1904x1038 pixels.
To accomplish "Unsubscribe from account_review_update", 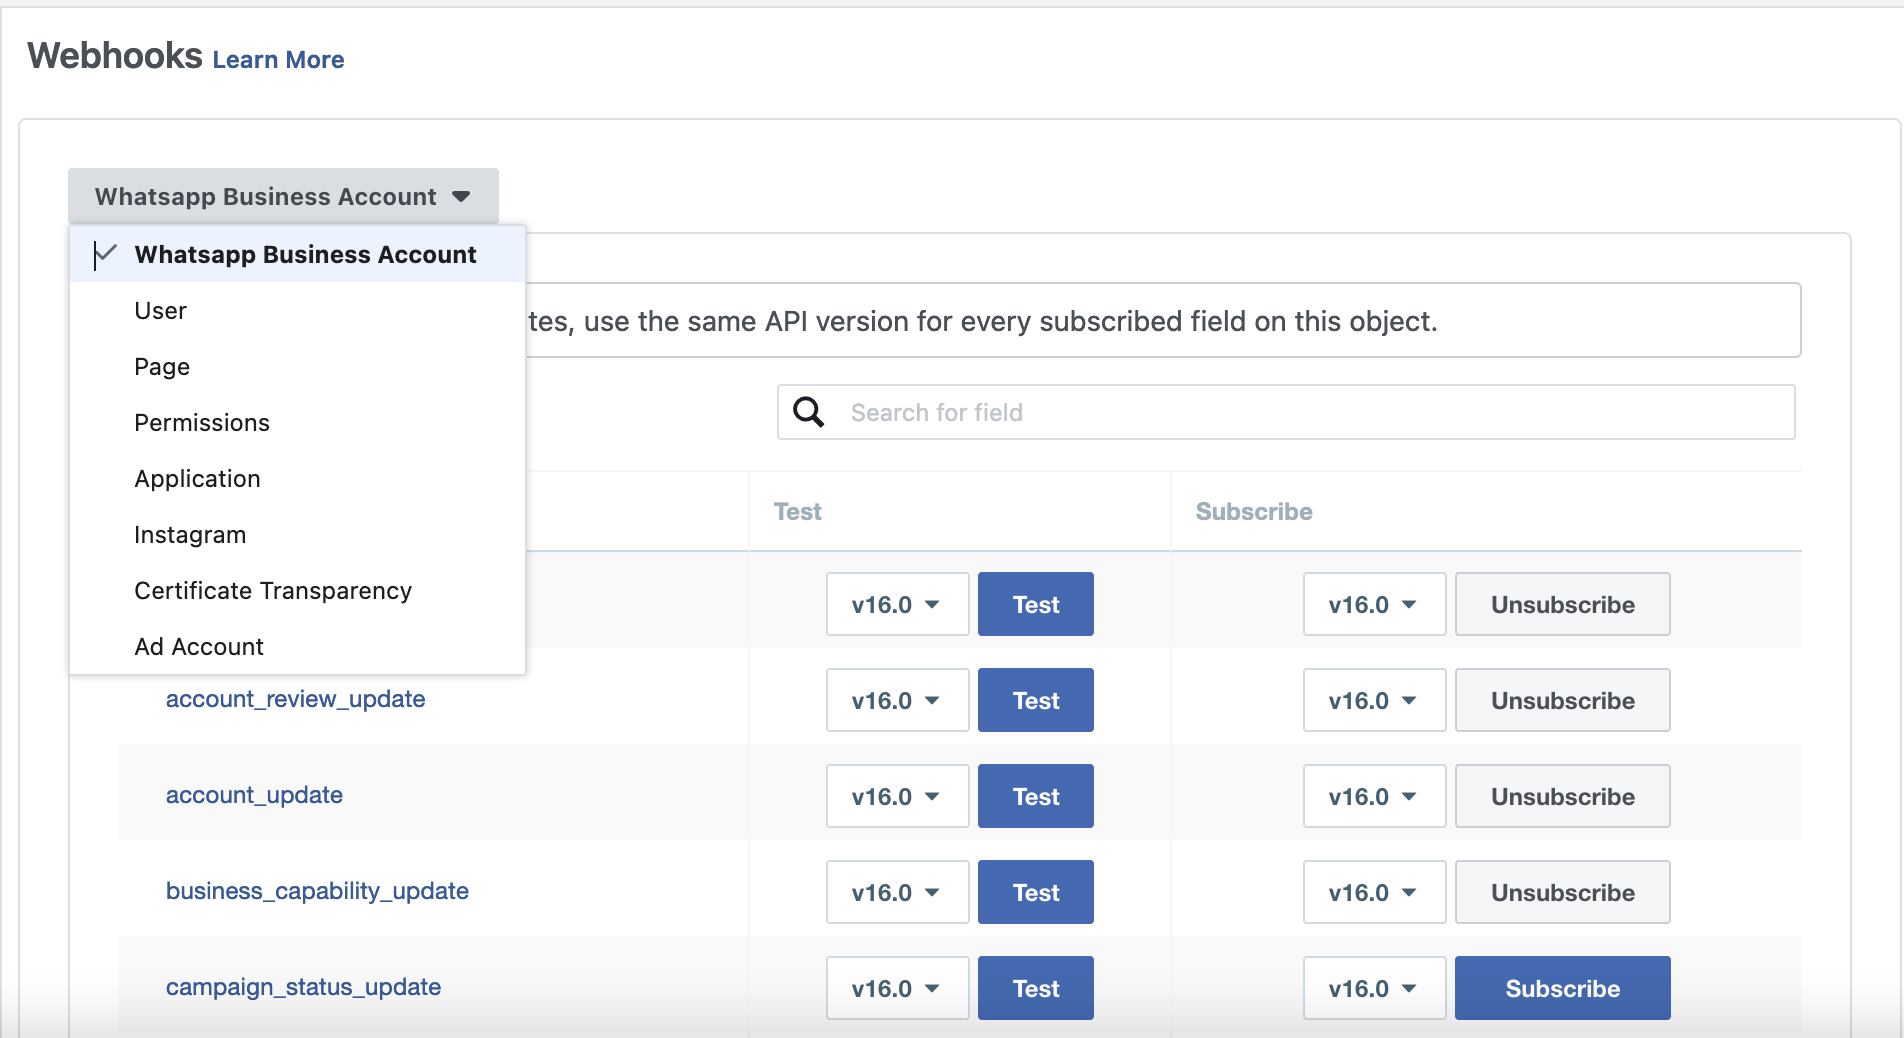I will coord(1563,700).
